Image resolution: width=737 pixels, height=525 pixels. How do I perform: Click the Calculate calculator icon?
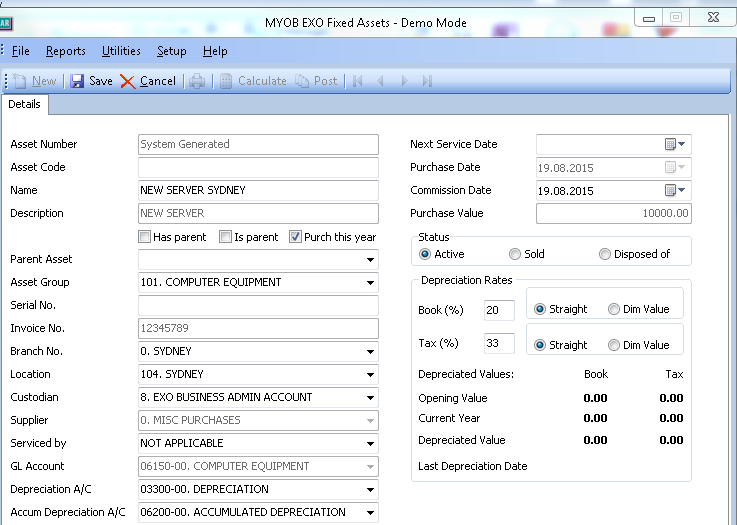point(226,81)
